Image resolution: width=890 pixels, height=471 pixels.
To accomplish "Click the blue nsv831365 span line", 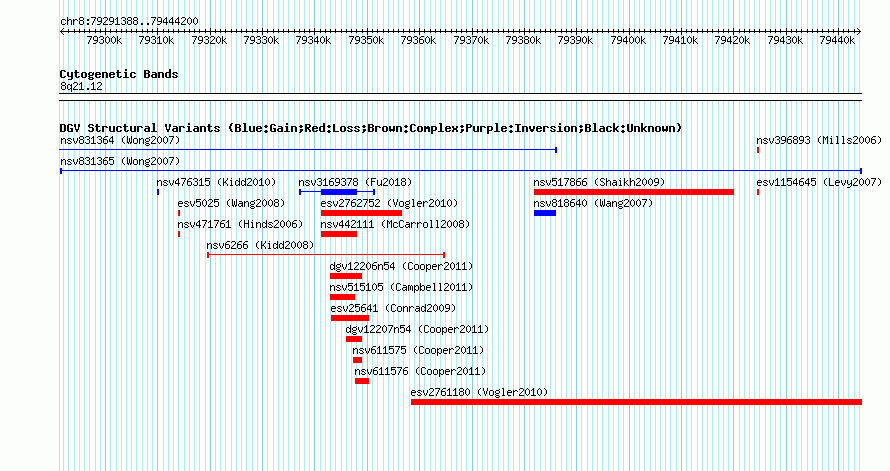I will (461, 171).
